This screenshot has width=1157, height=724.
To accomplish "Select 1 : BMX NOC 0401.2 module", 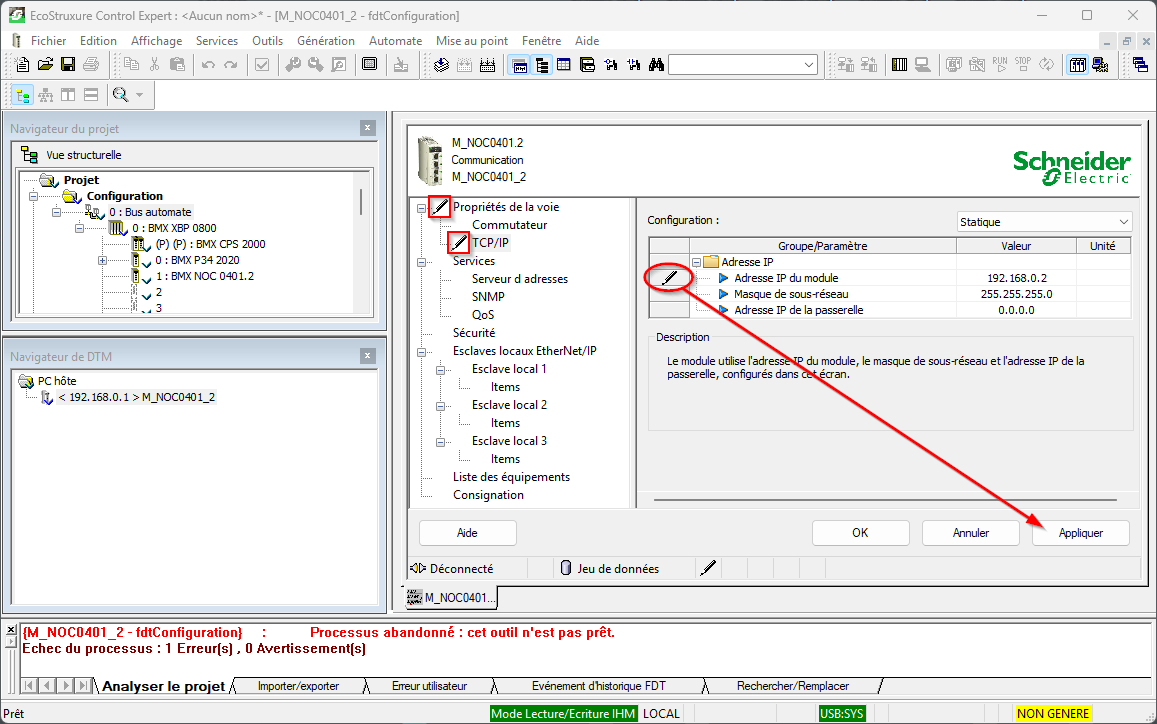I will [x=204, y=276].
